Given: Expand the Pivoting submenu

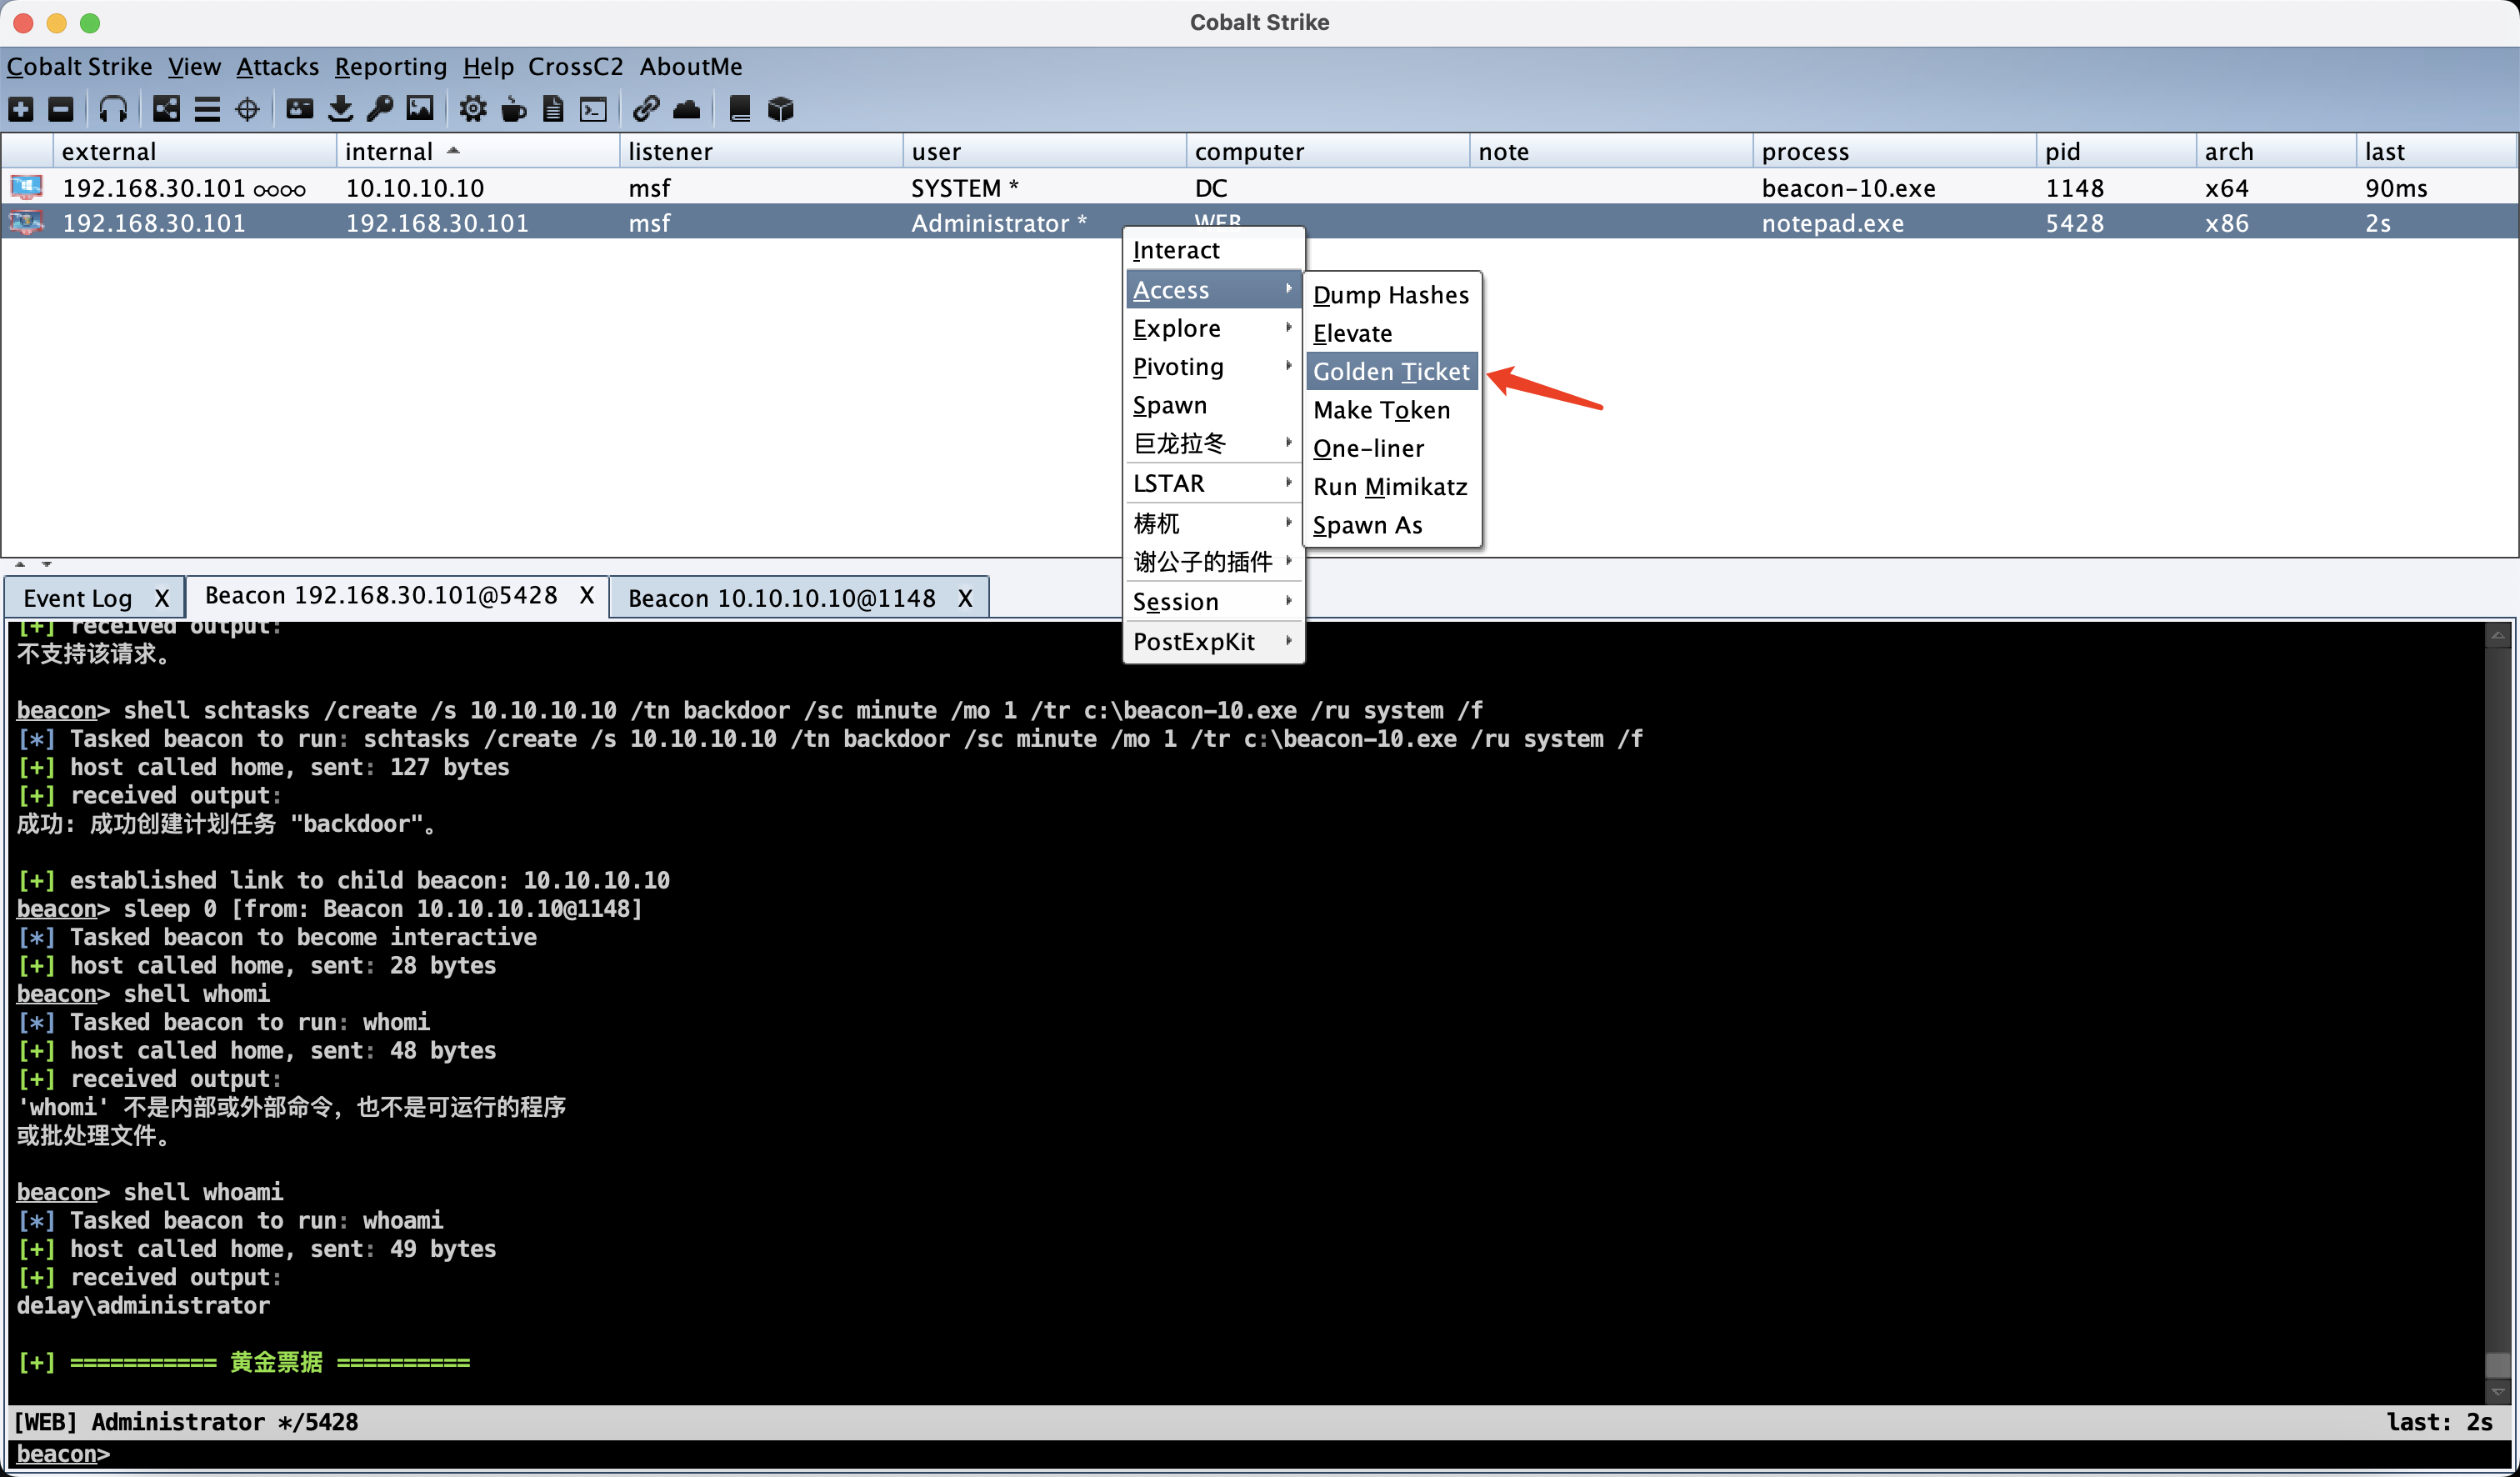Looking at the screenshot, I should pyautogui.click(x=1214, y=366).
